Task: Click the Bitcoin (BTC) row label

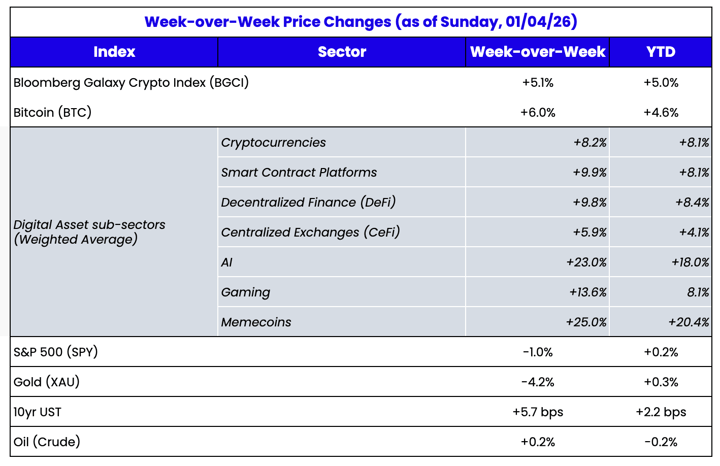Action: click(x=52, y=112)
